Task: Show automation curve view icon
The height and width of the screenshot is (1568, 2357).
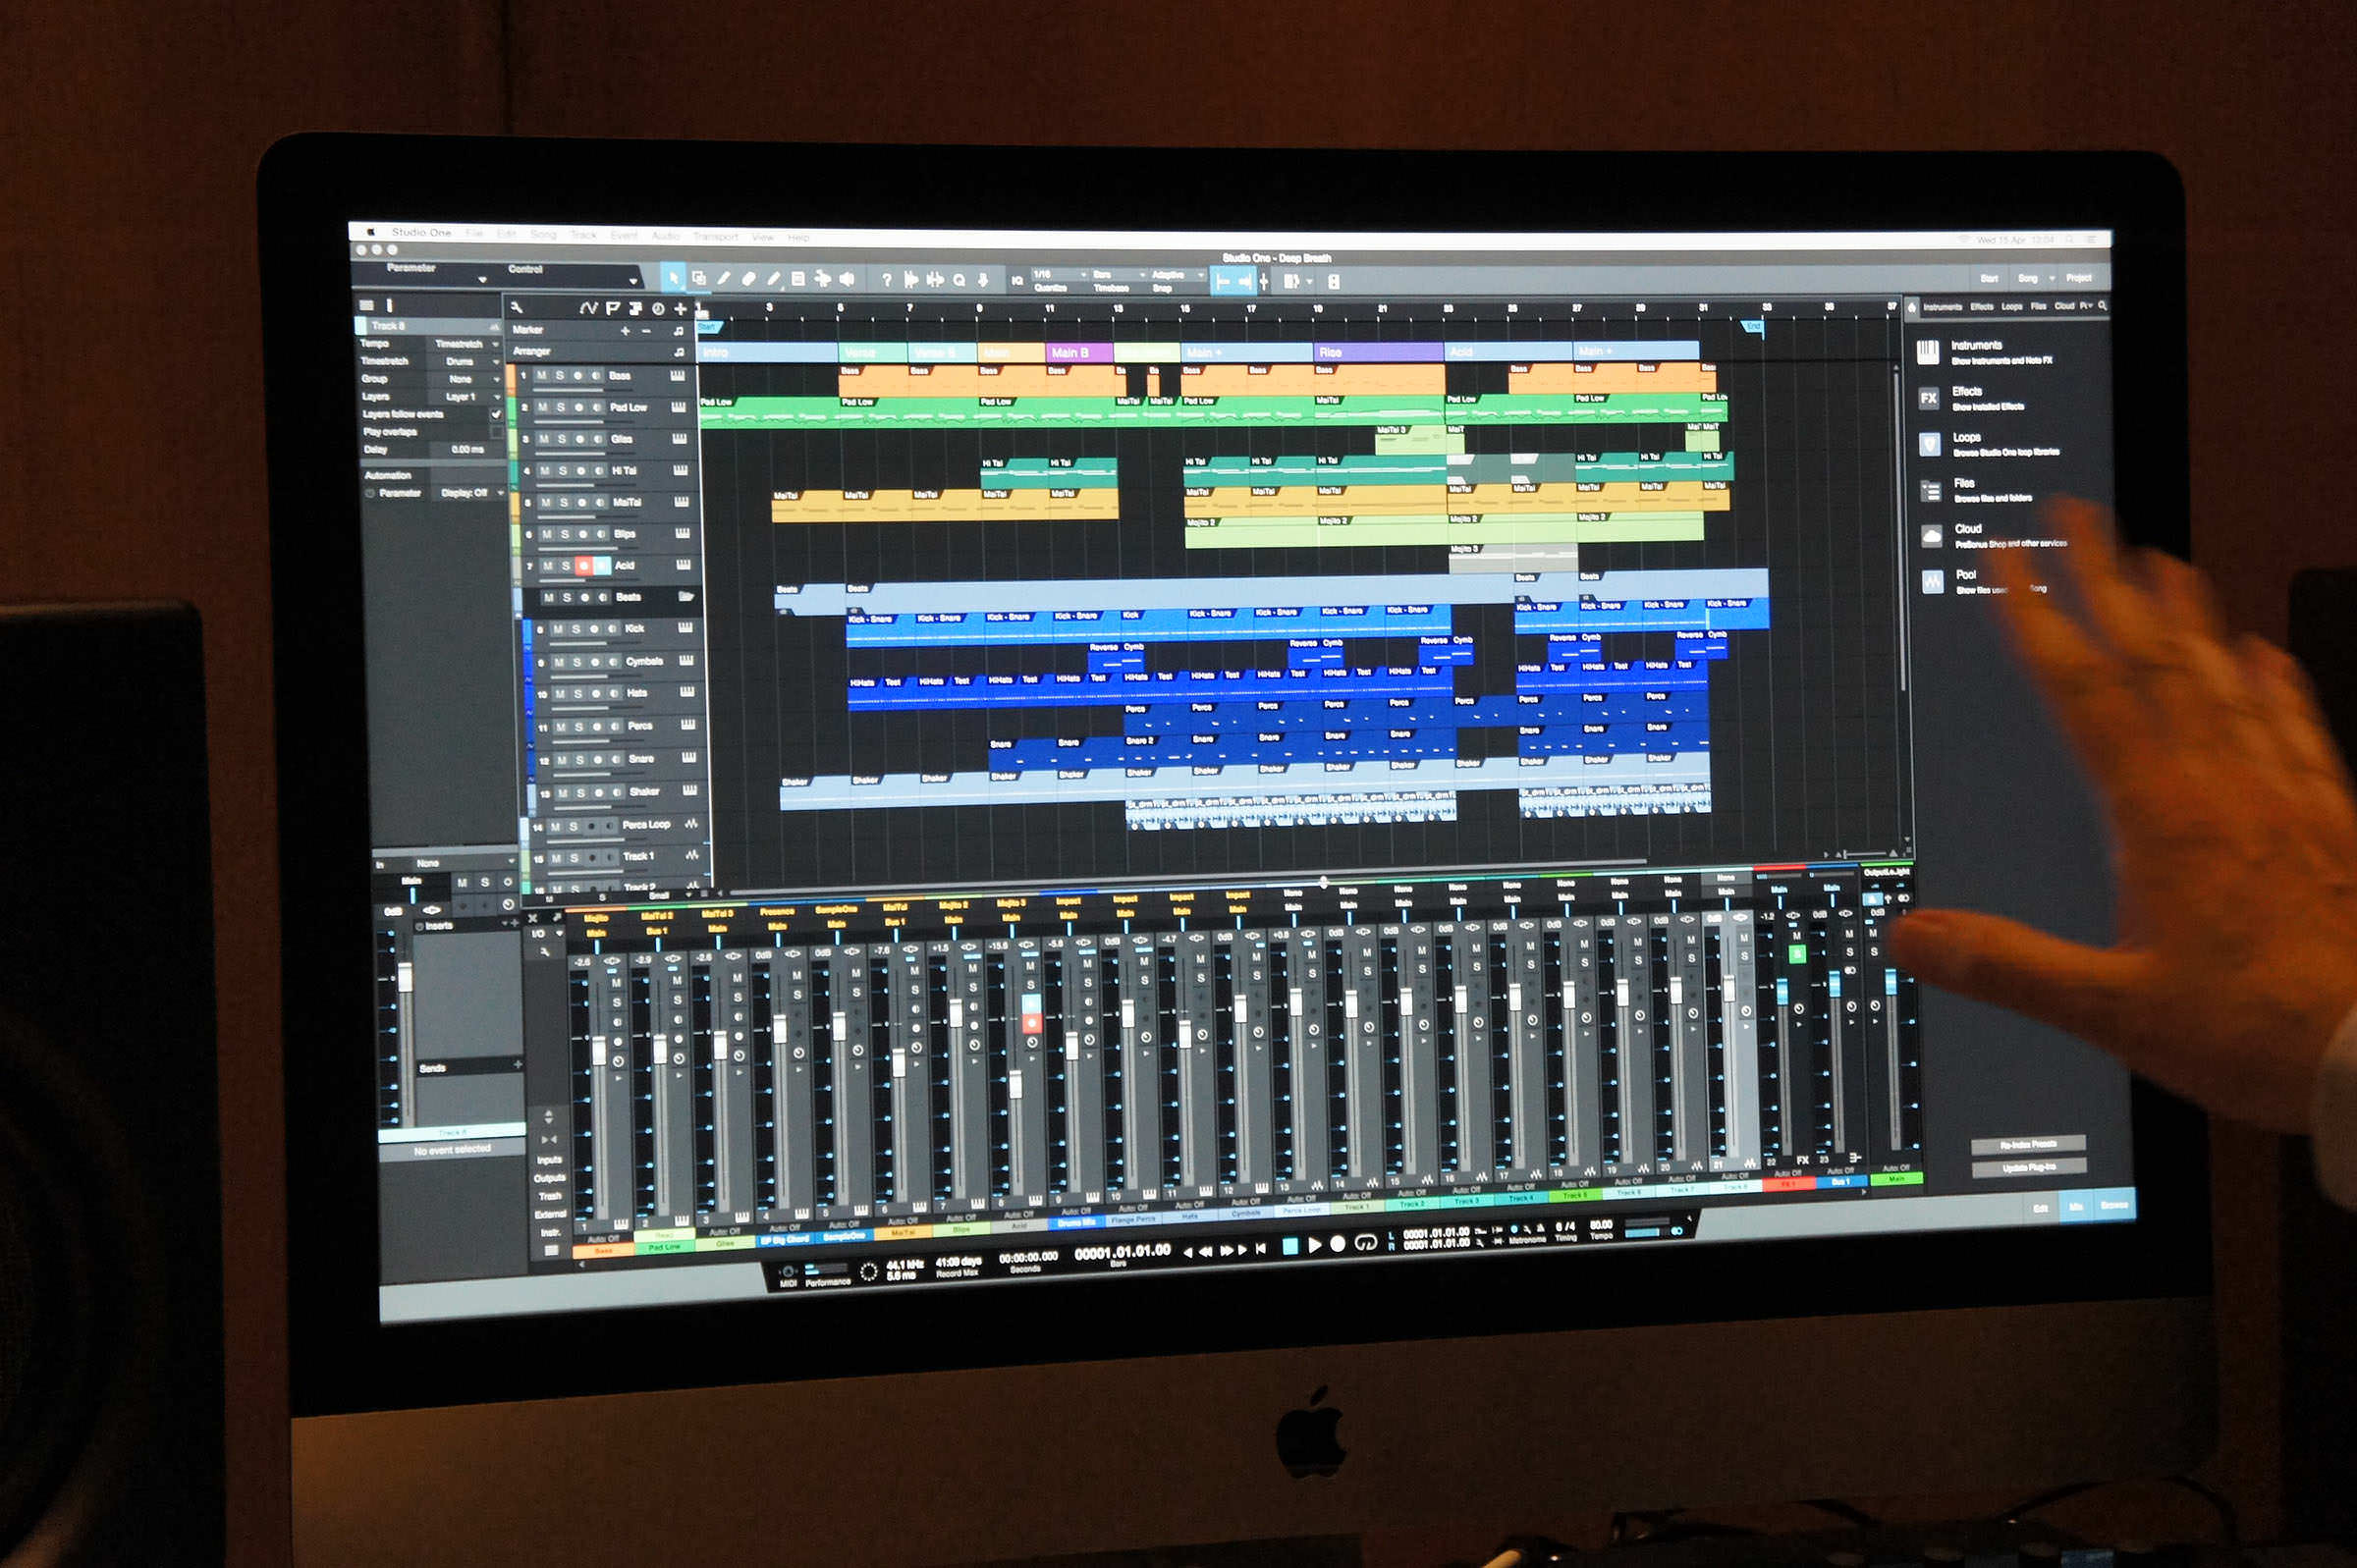Action: coord(588,308)
